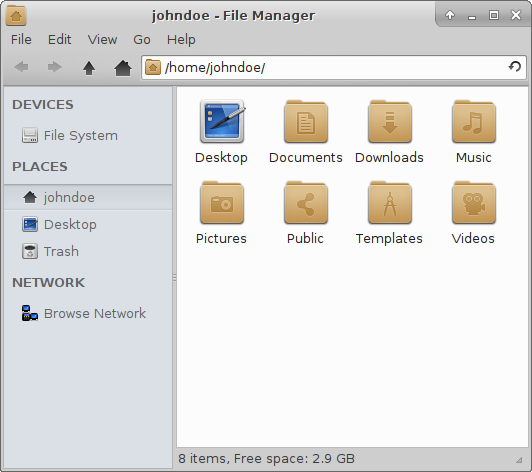The width and height of the screenshot is (532, 472).
Task: Go to parent folder using up arrow
Action: point(89,68)
